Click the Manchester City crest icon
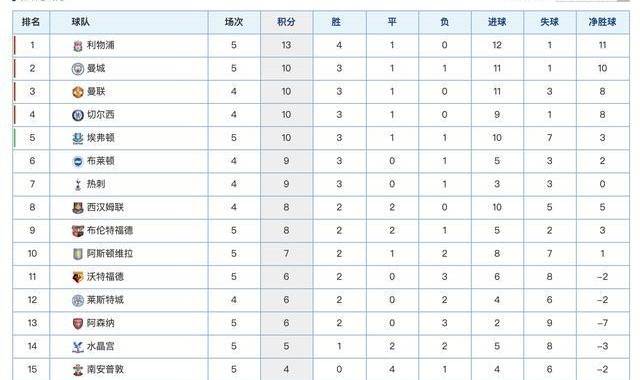640x380 pixels. (78, 69)
